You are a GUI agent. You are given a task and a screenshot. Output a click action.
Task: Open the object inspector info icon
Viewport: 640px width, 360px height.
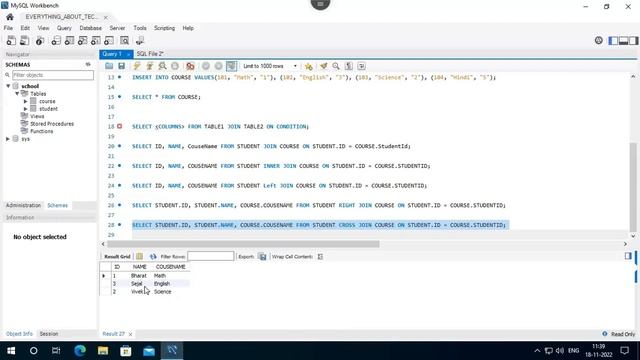pos(40,40)
